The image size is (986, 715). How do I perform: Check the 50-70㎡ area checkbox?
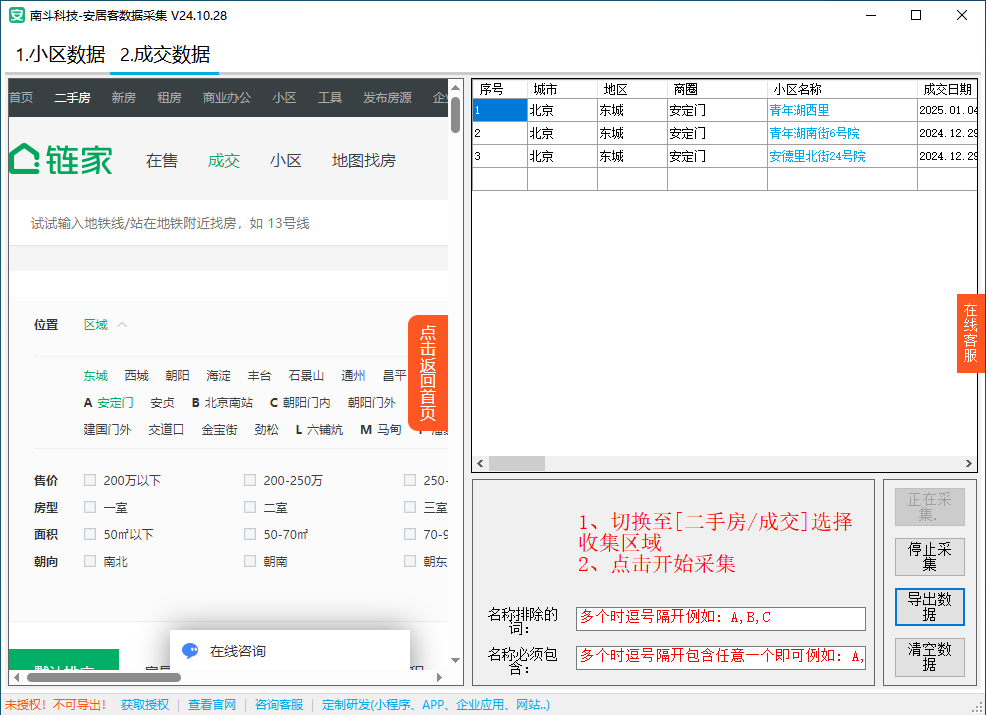pos(250,534)
